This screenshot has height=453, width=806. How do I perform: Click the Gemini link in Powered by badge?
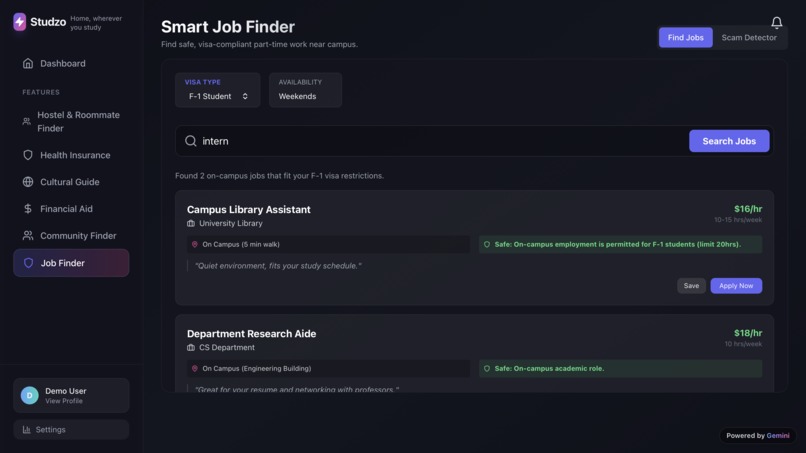point(778,436)
